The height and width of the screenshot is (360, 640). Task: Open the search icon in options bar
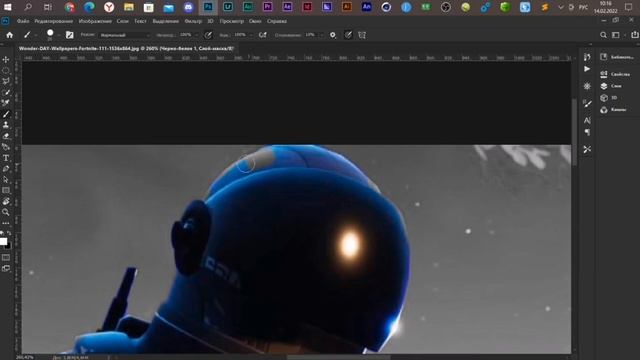603,35
